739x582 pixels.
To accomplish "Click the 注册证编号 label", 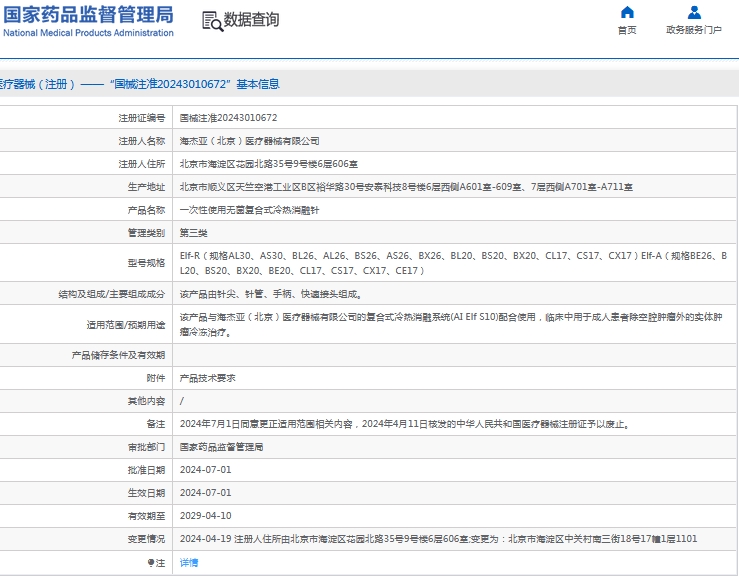I will [x=141, y=118].
